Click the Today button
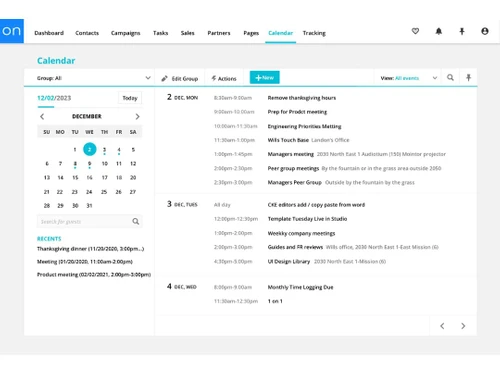Image resolution: width=500 pixels, height=375 pixels. pyautogui.click(x=130, y=98)
